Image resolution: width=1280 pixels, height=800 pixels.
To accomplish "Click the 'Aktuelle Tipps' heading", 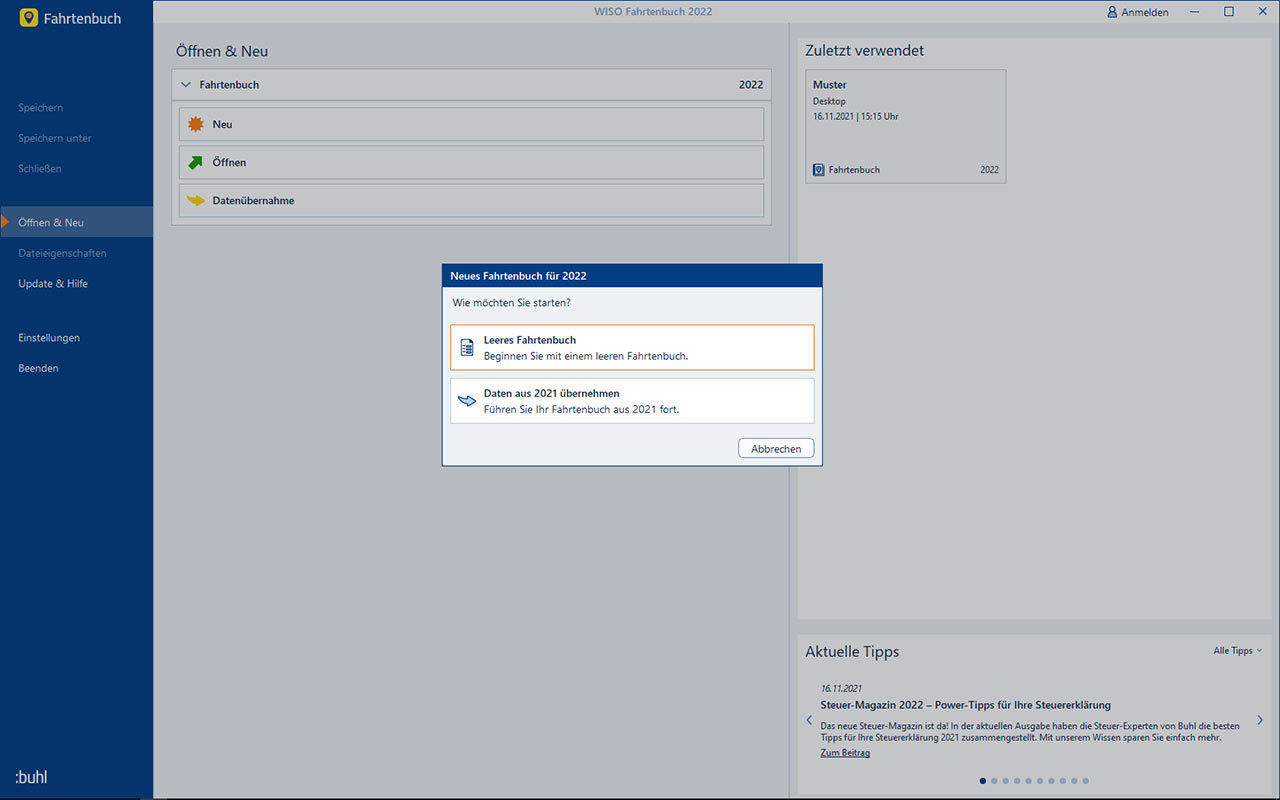I will tap(852, 652).
